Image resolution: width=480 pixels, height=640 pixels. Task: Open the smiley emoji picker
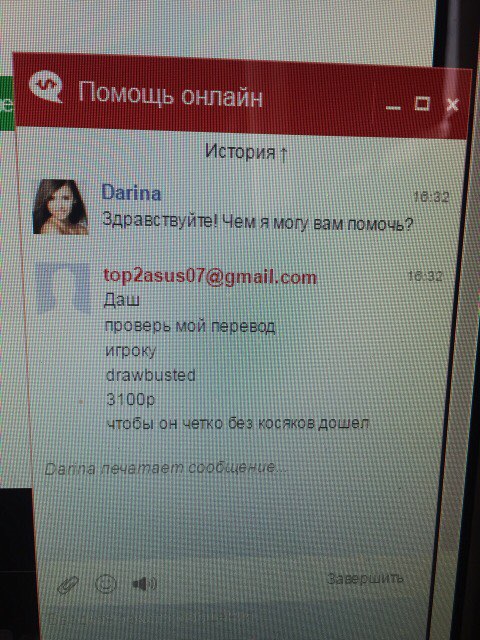point(106,584)
